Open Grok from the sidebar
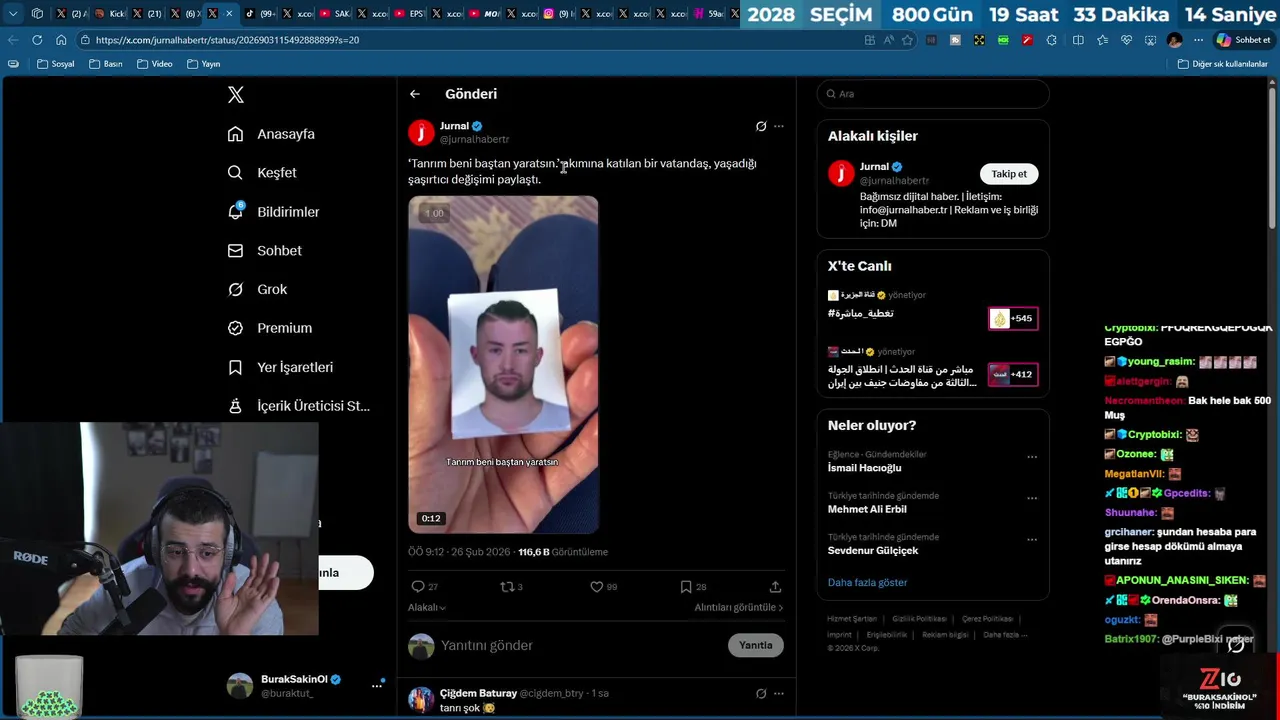Viewport: 1280px width, 720px height. pyautogui.click(x=257, y=289)
